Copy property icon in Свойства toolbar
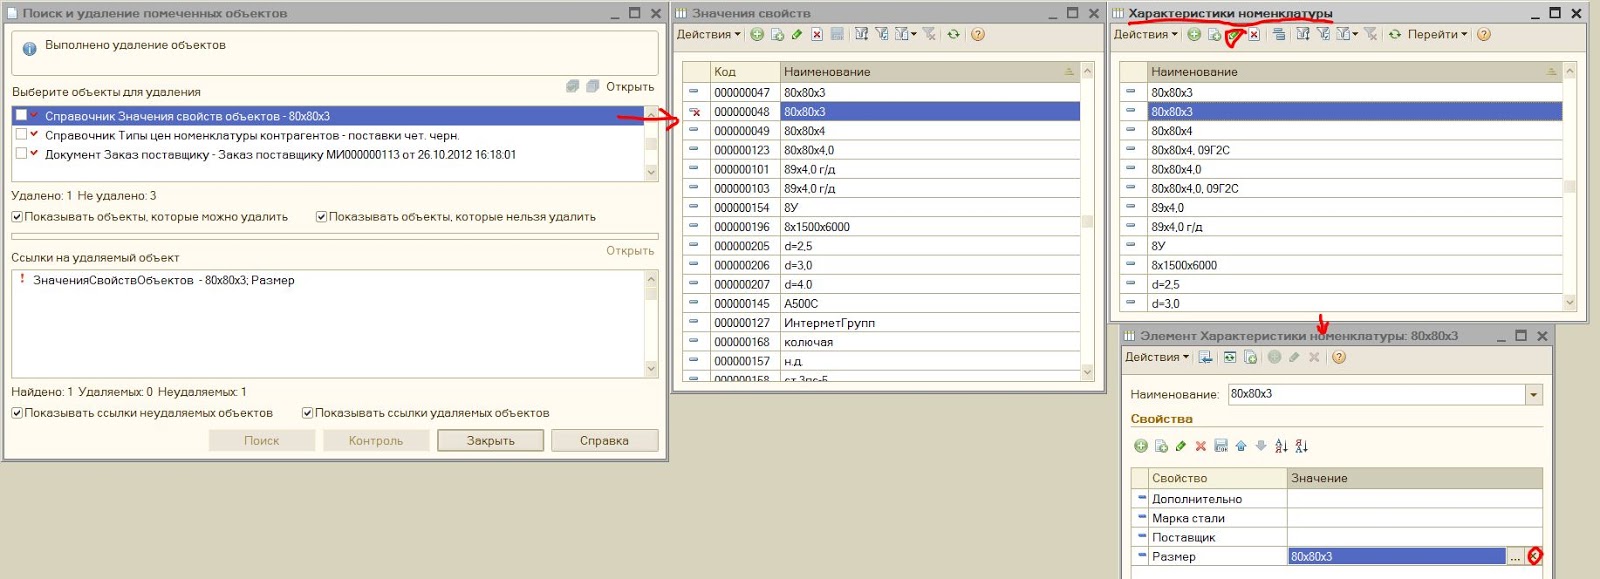The width and height of the screenshot is (1600, 579). [1161, 446]
